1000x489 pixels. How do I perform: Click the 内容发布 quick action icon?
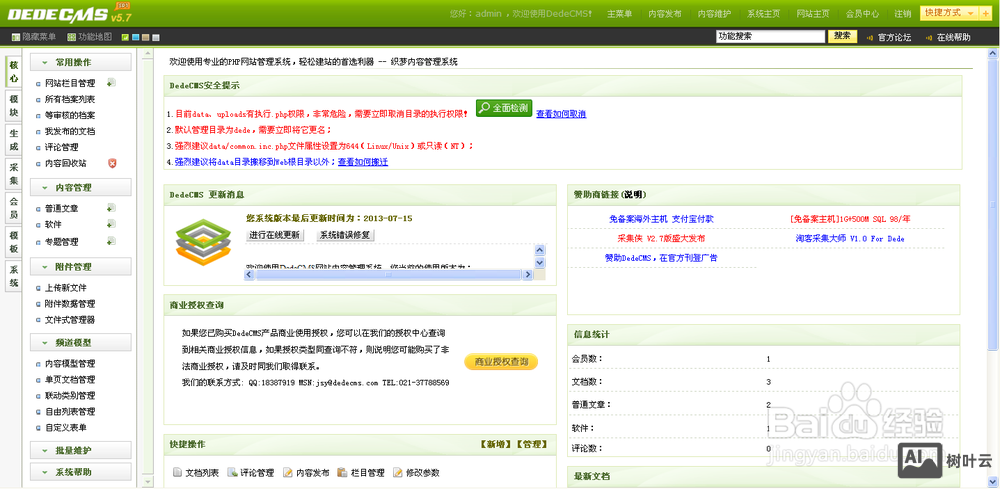[x=288, y=472]
